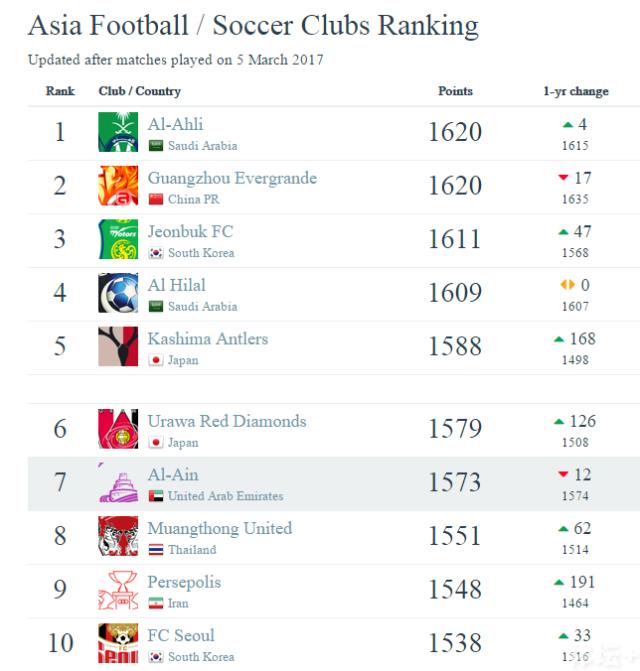The image size is (640, 671).
Task: Click the FC Seoul club crest
Action: [118, 644]
